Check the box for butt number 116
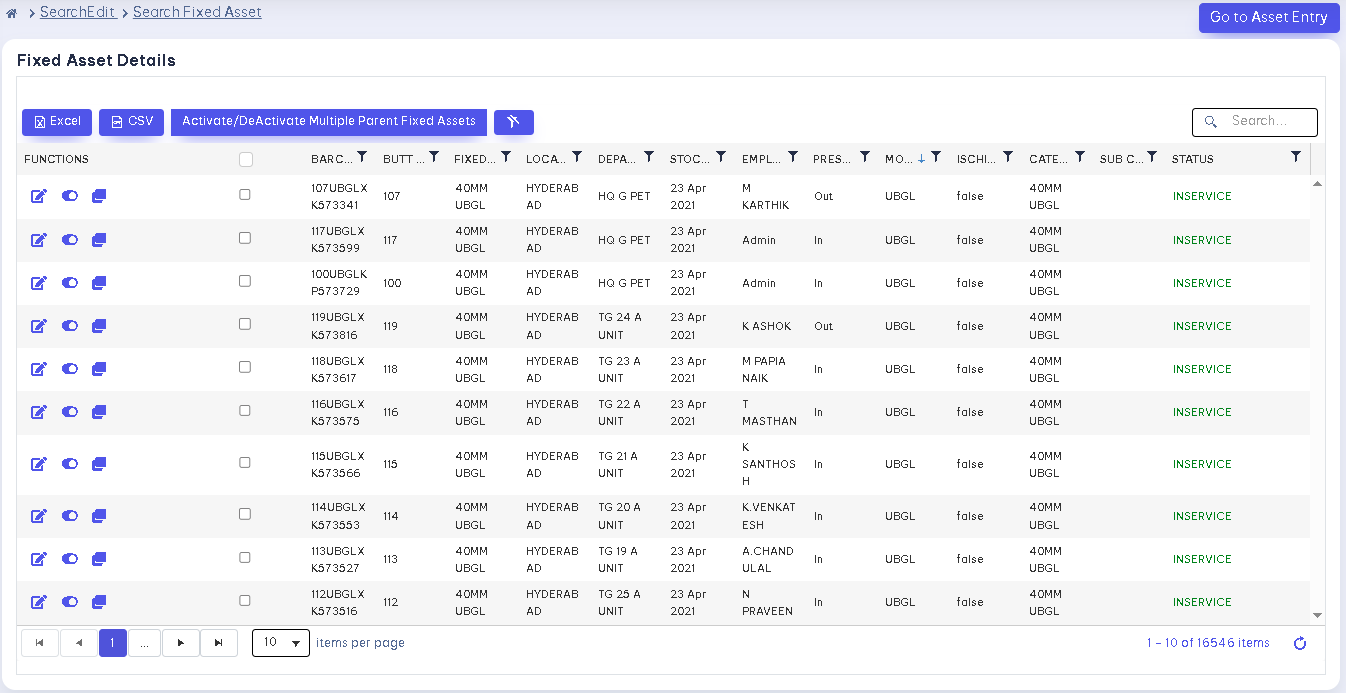This screenshot has width=1346, height=693. [x=245, y=410]
